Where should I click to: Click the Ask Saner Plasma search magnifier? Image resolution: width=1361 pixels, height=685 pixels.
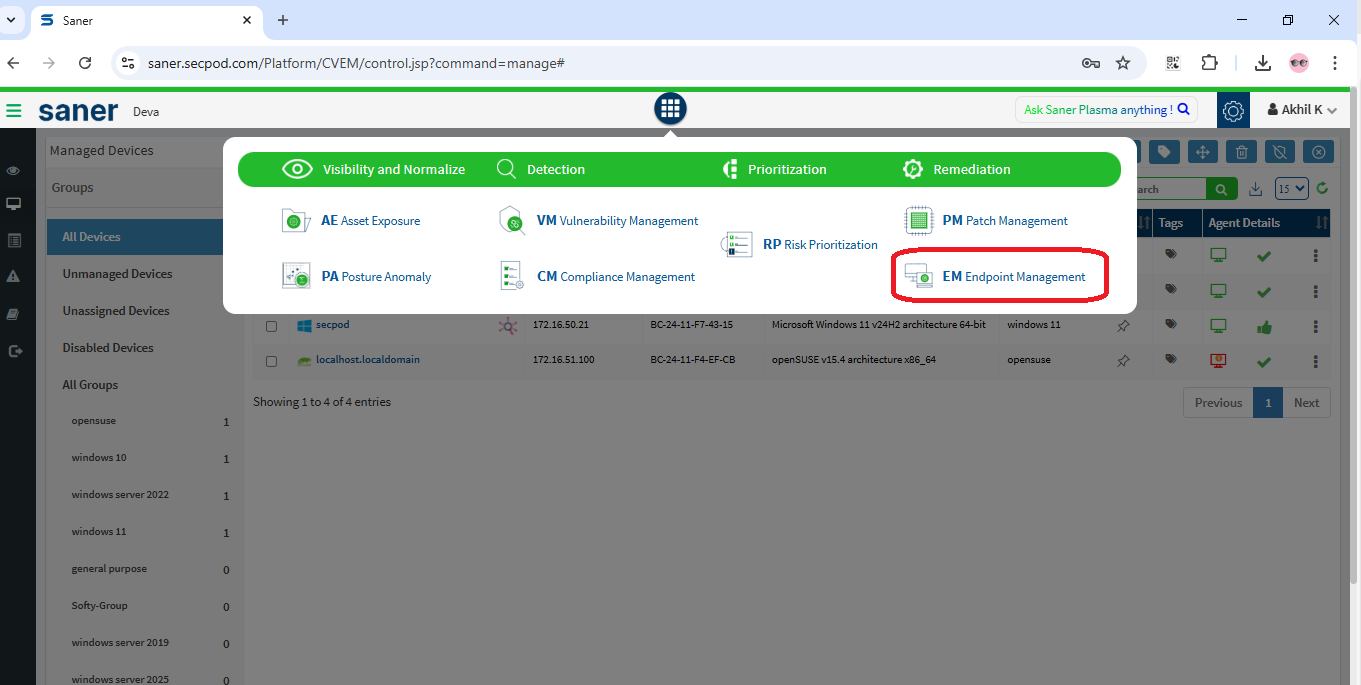pos(1184,110)
